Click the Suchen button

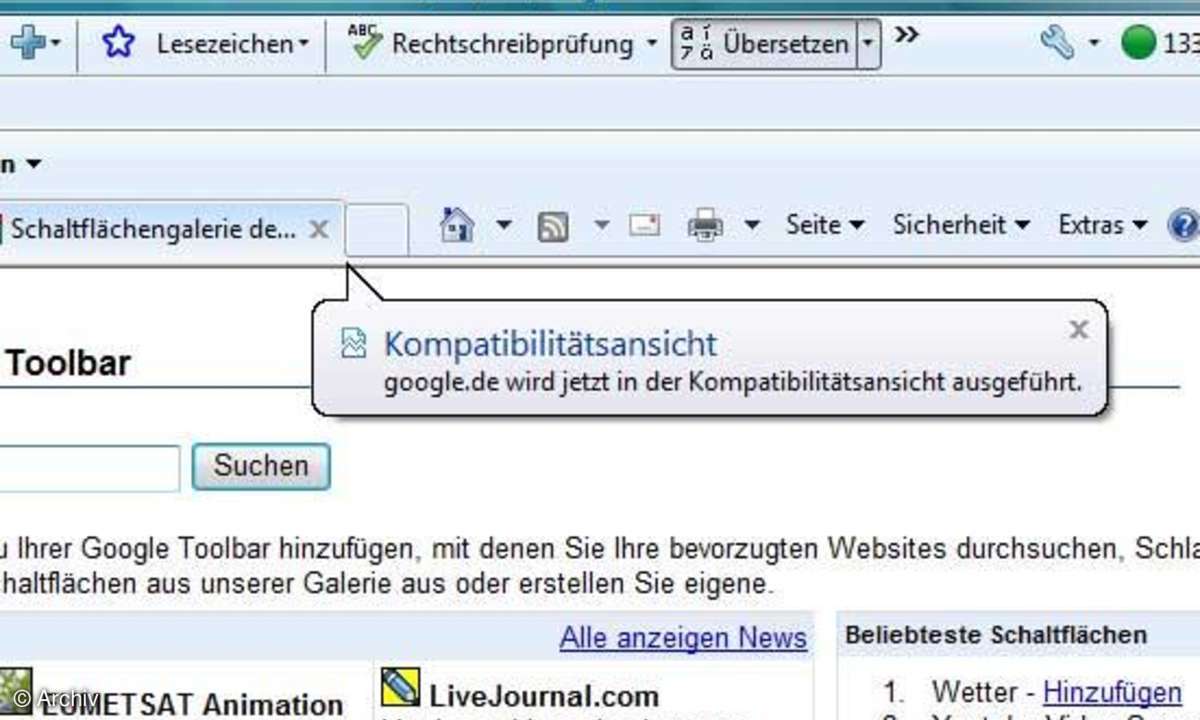pos(261,466)
